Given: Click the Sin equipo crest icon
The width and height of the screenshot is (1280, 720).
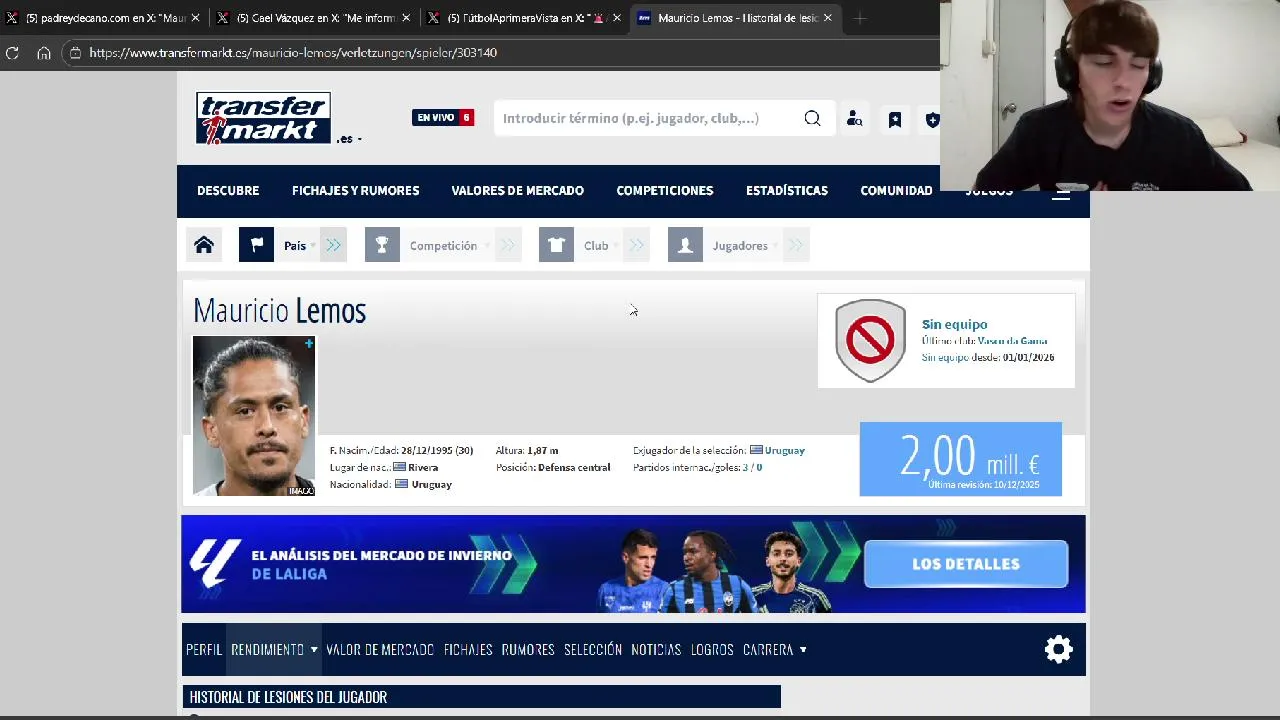Looking at the screenshot, I should 870,340.
